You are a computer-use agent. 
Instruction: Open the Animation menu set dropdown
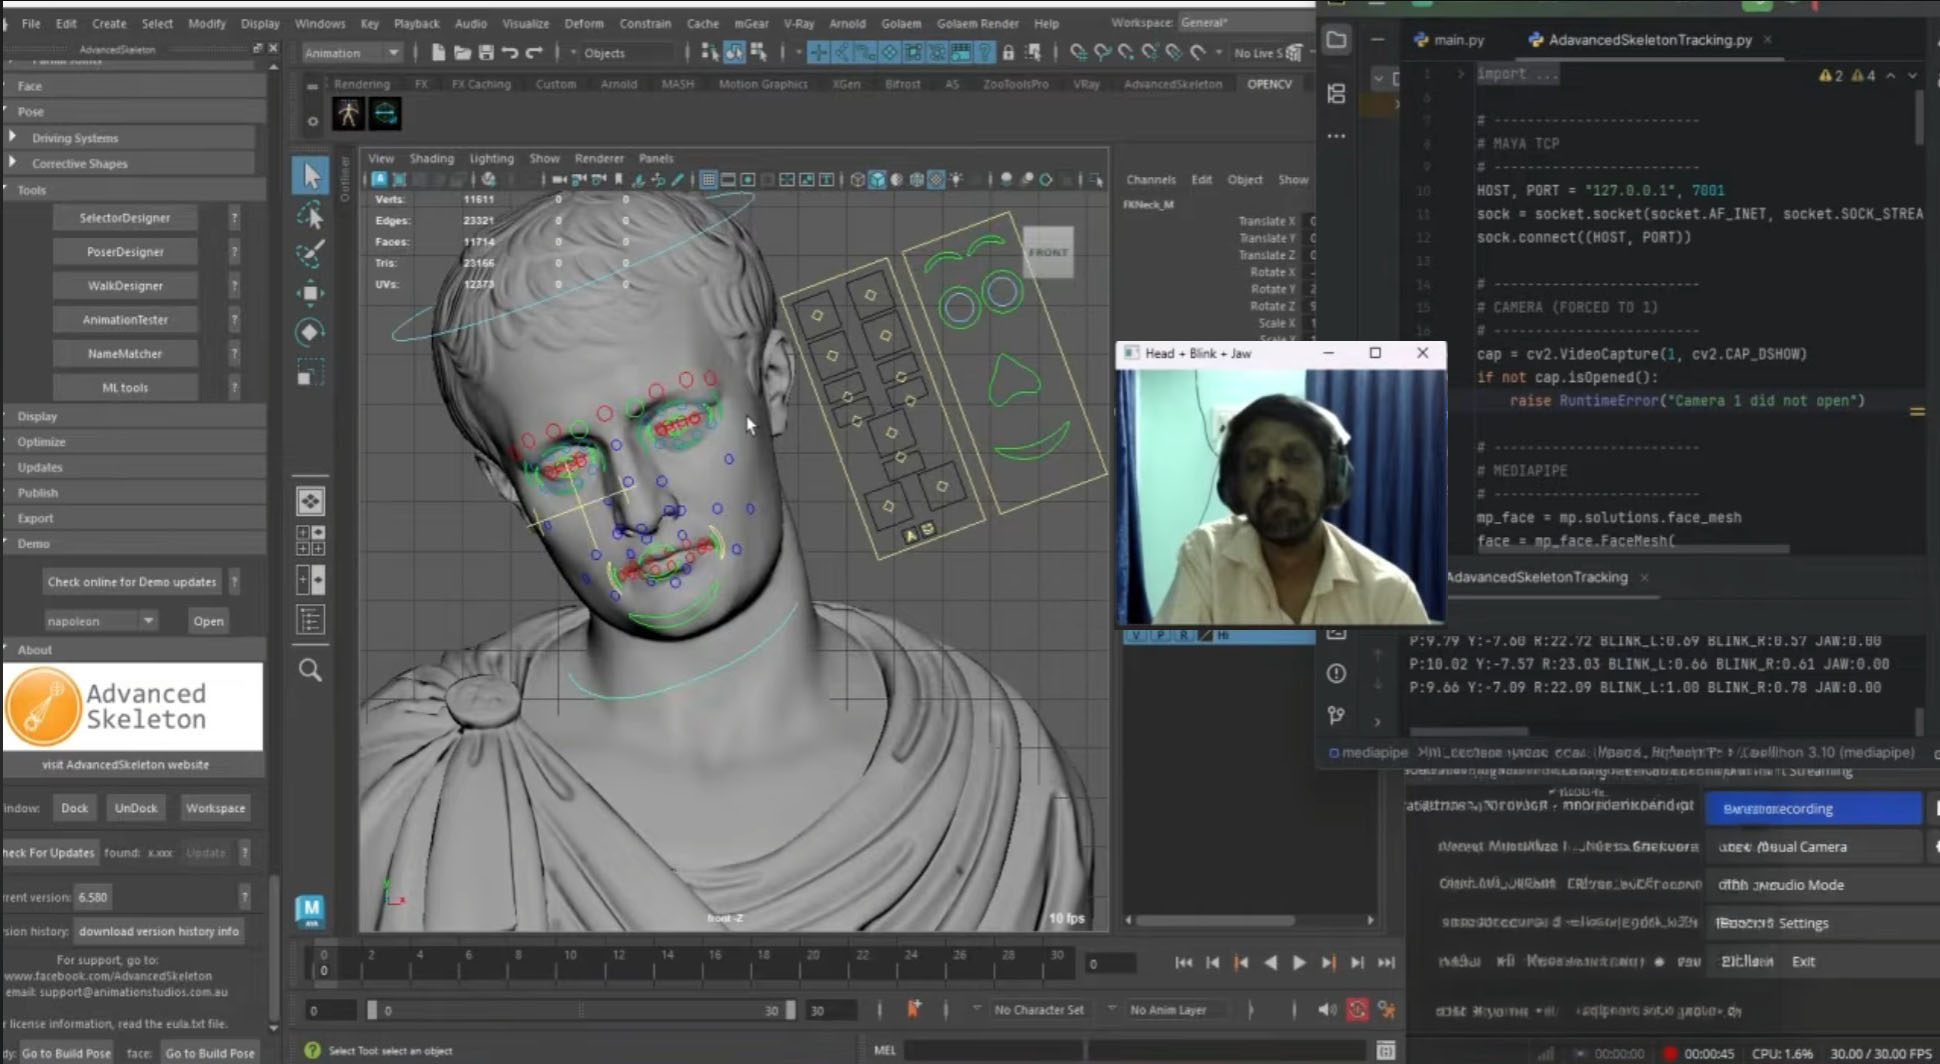coord(351,53)
